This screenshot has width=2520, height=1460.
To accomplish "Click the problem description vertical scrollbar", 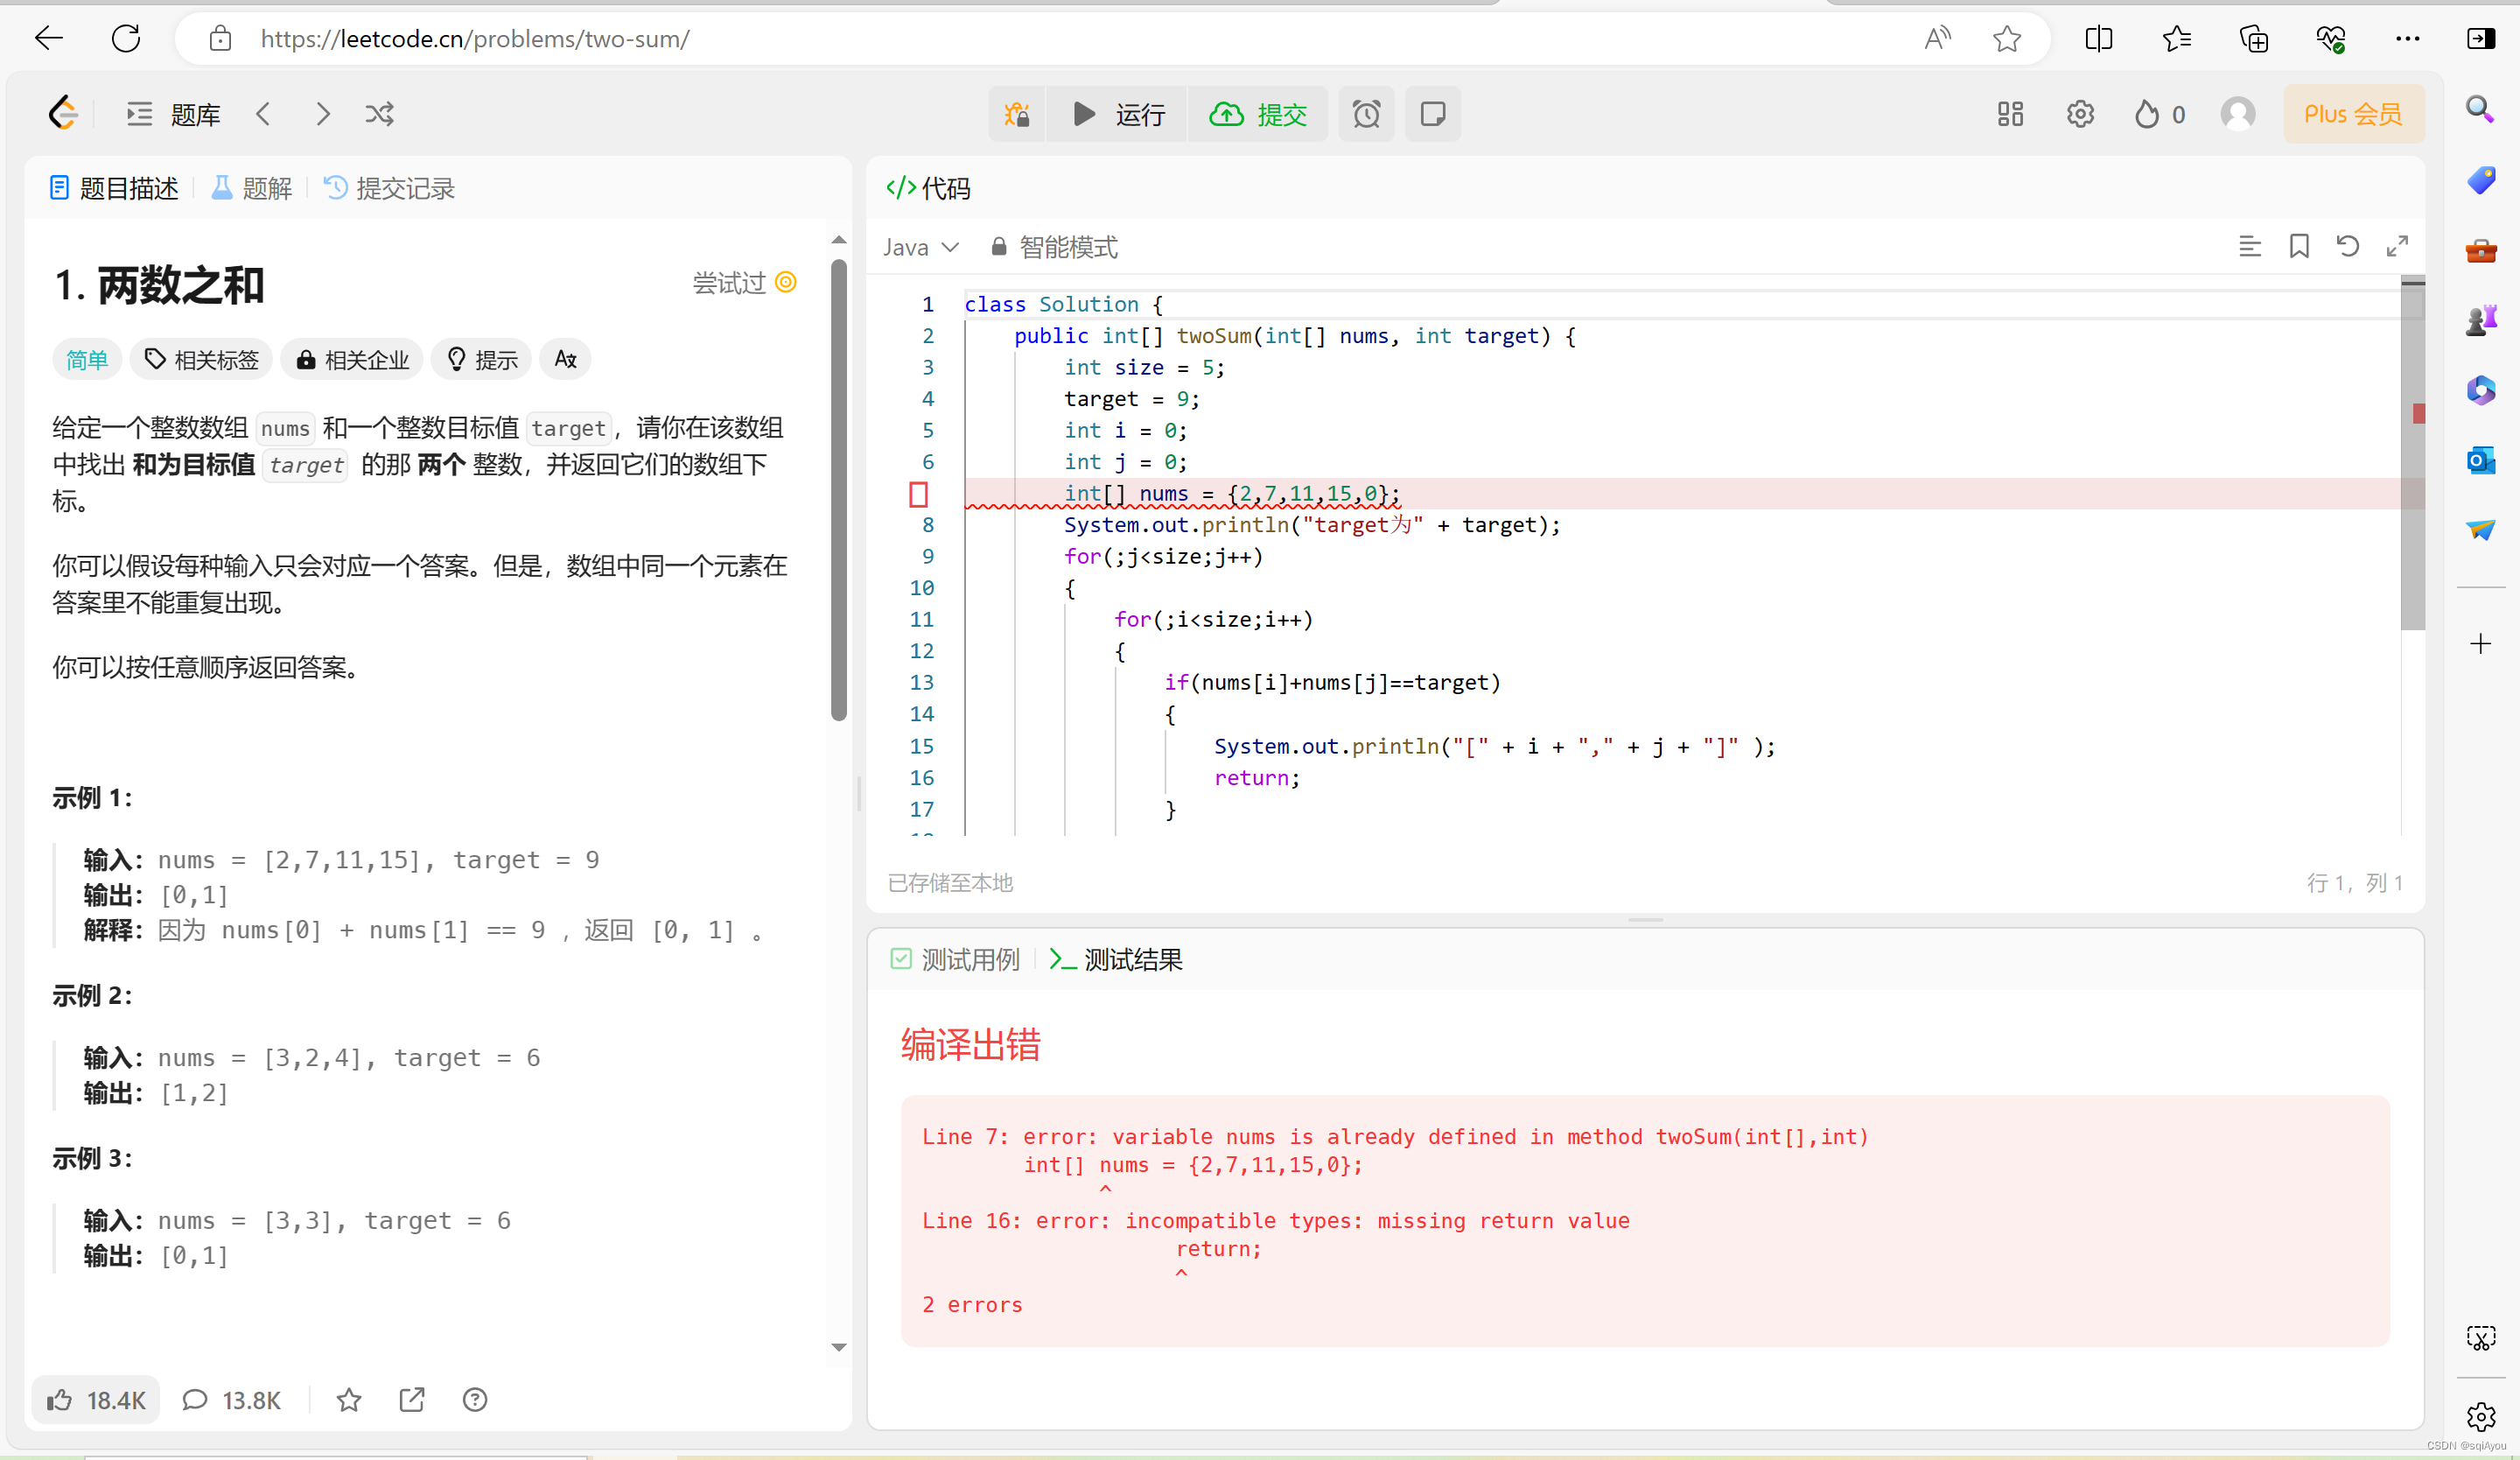I will [x=838, y=490].
